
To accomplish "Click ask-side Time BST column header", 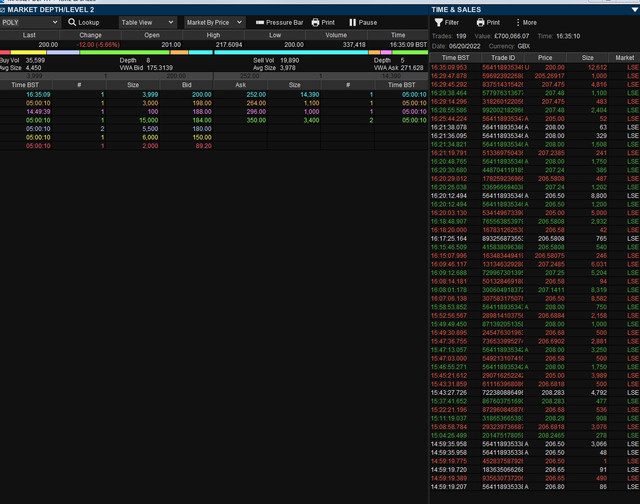I will coord(401,85).
